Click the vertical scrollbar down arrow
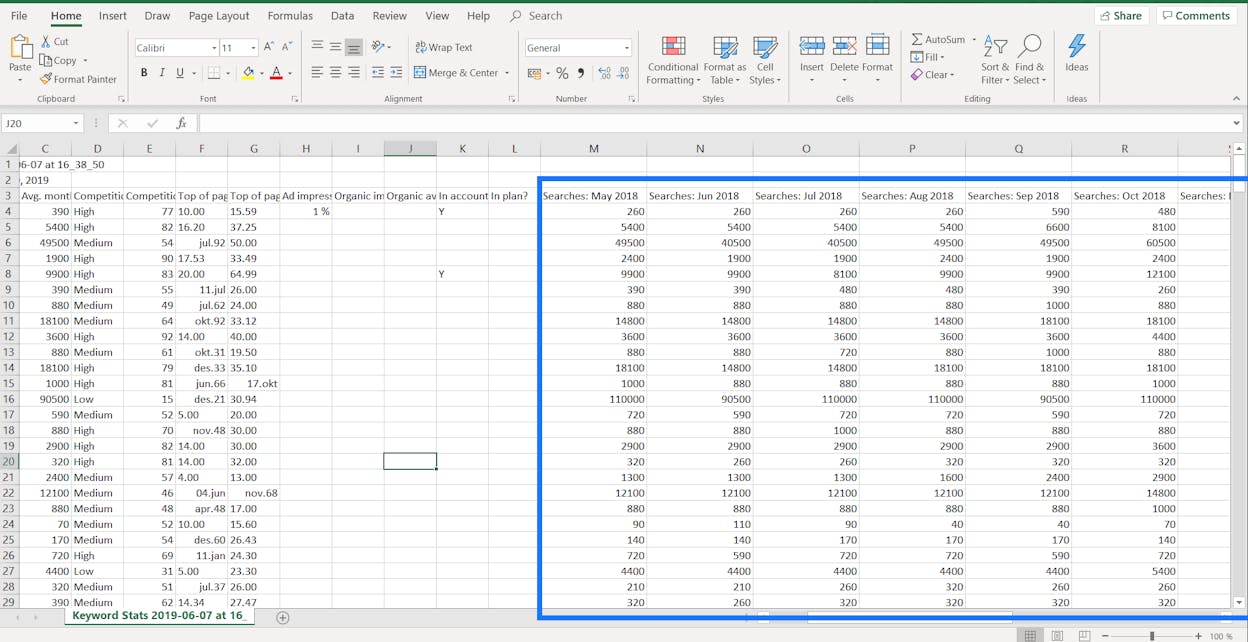The width and height of the screenshot is (1248, 642). (1240, 603)
